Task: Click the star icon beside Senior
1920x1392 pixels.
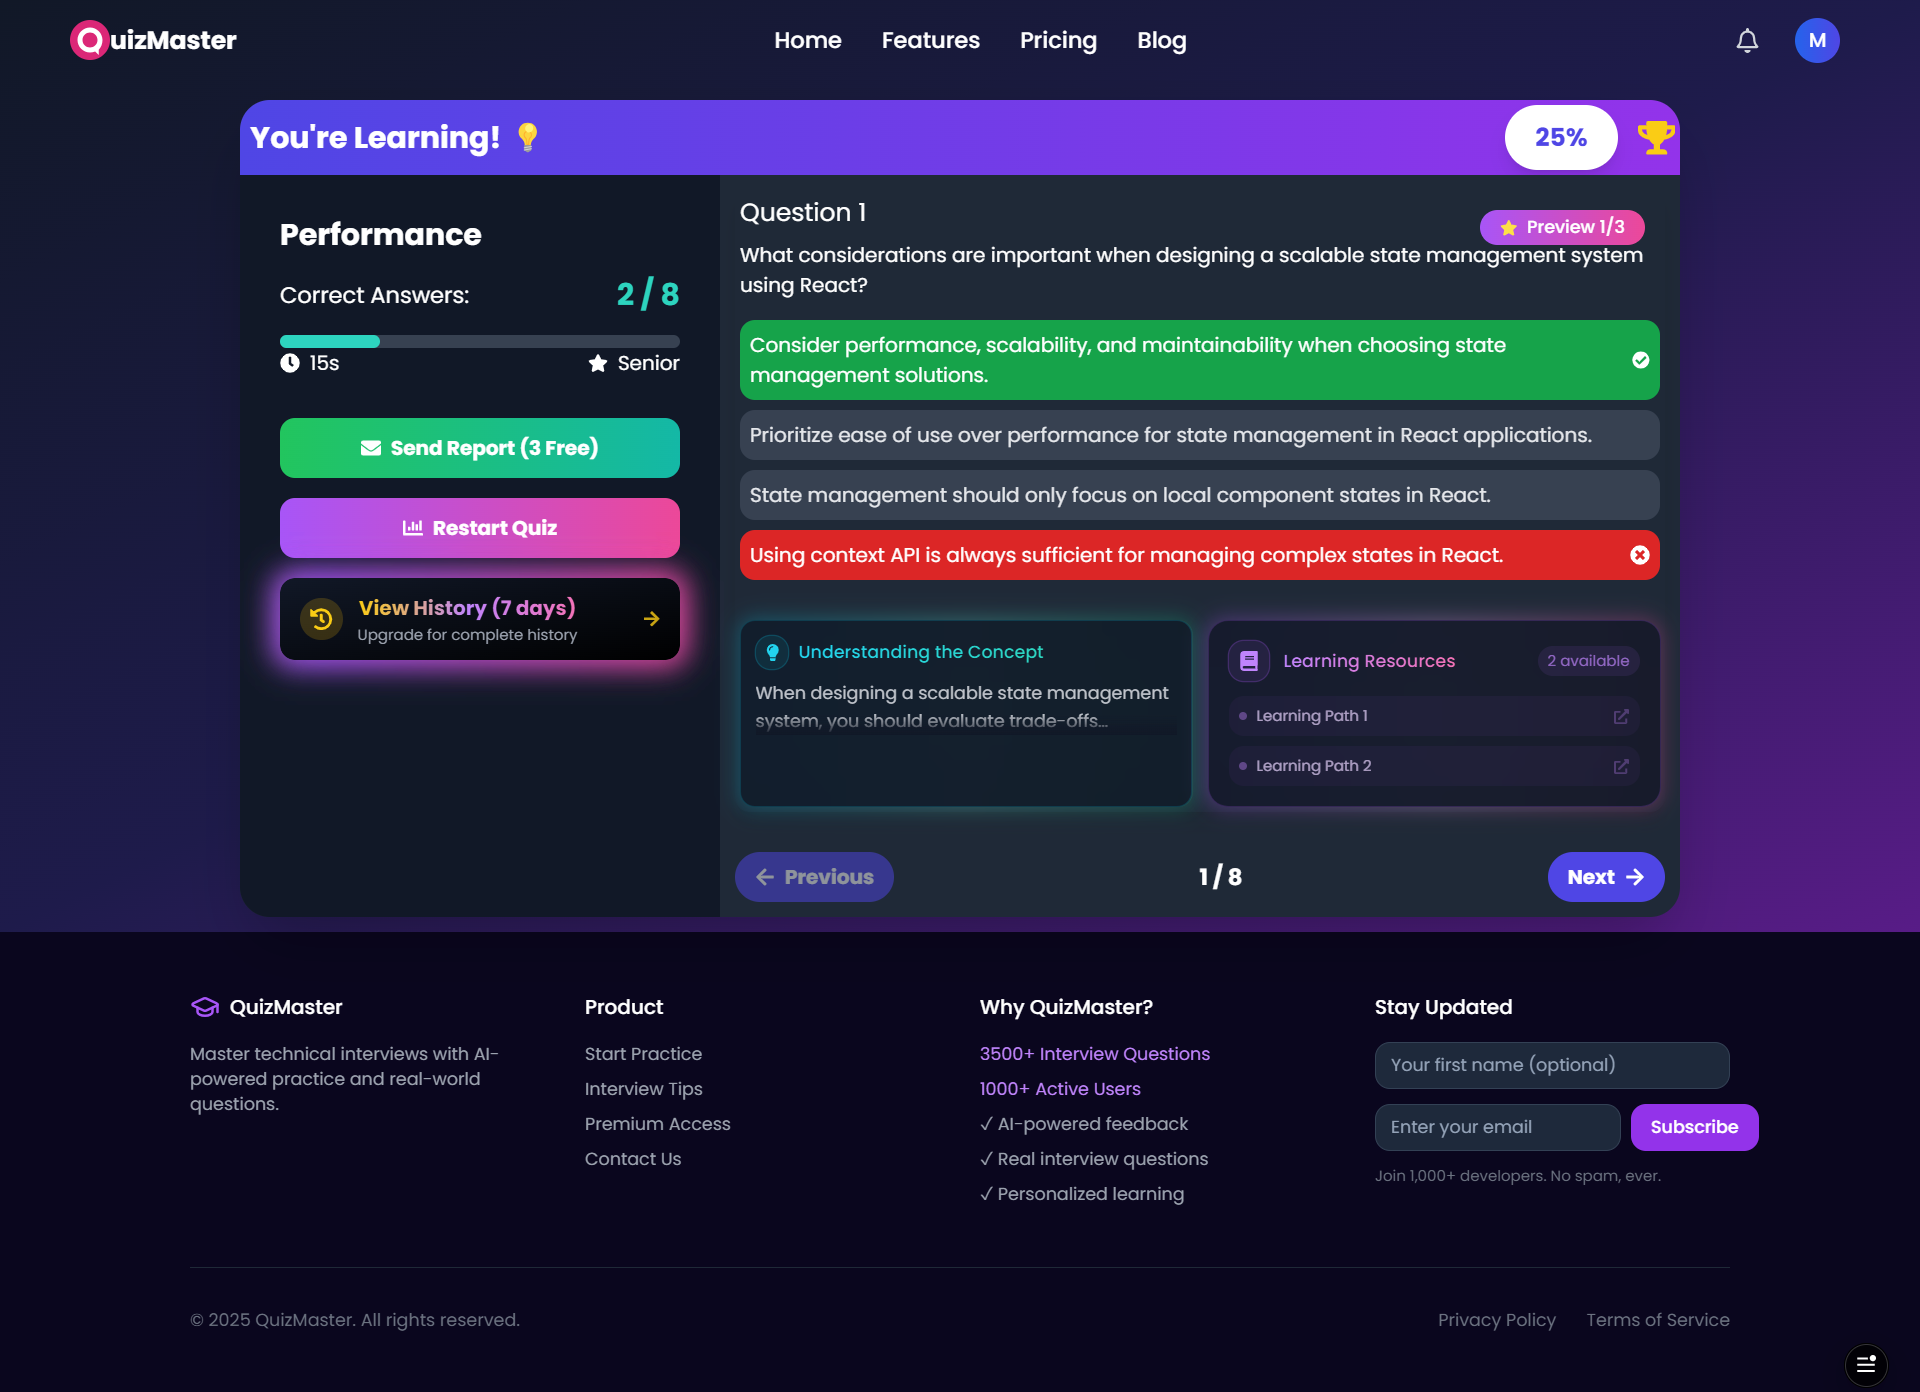Action: pyautogui.click(x=598, y=363)
